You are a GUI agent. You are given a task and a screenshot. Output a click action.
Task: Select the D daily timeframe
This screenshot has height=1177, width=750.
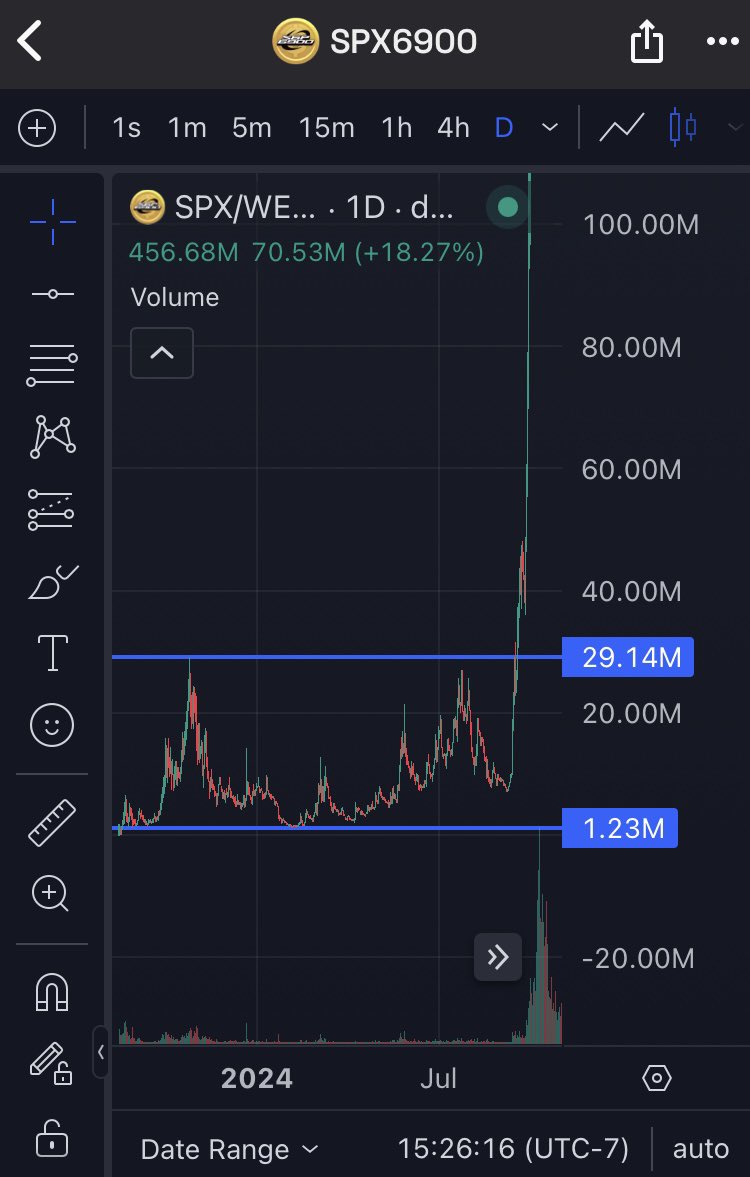click(504, 128)
